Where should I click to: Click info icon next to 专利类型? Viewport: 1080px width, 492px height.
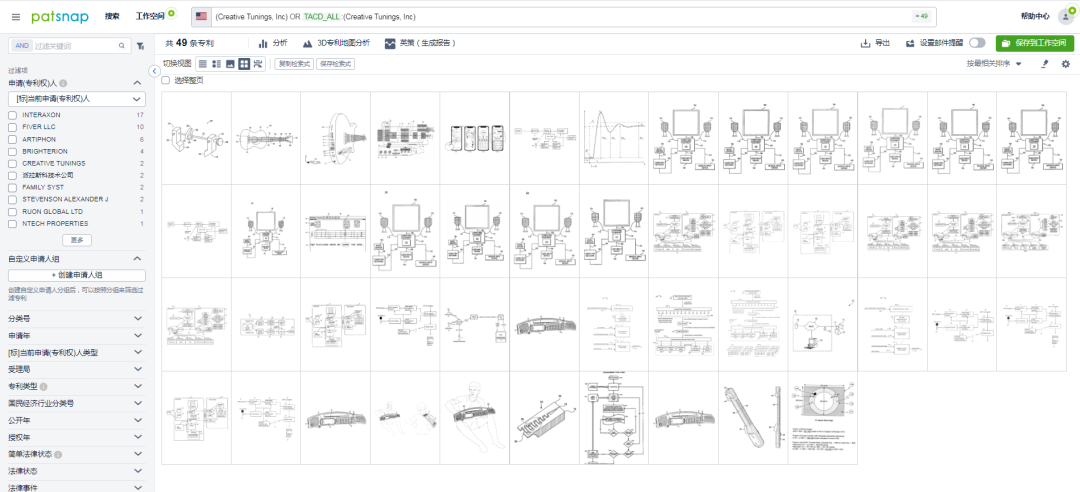point(43,387)
